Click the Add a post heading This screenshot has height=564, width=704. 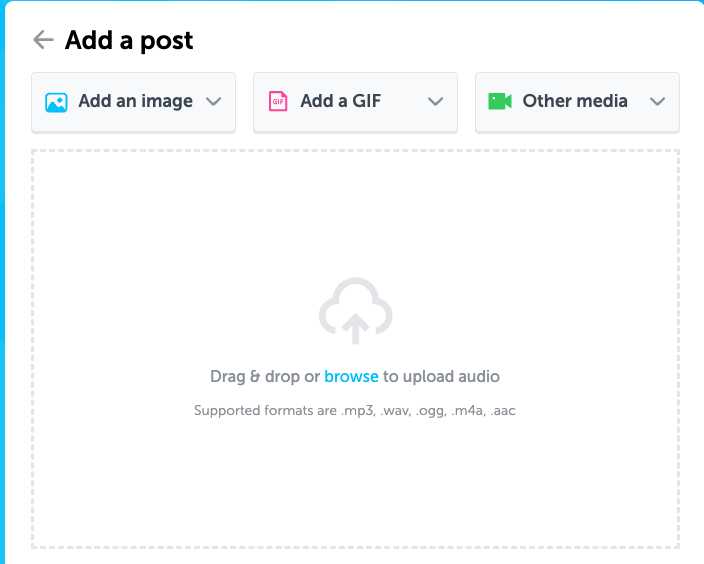click(129, 40)
